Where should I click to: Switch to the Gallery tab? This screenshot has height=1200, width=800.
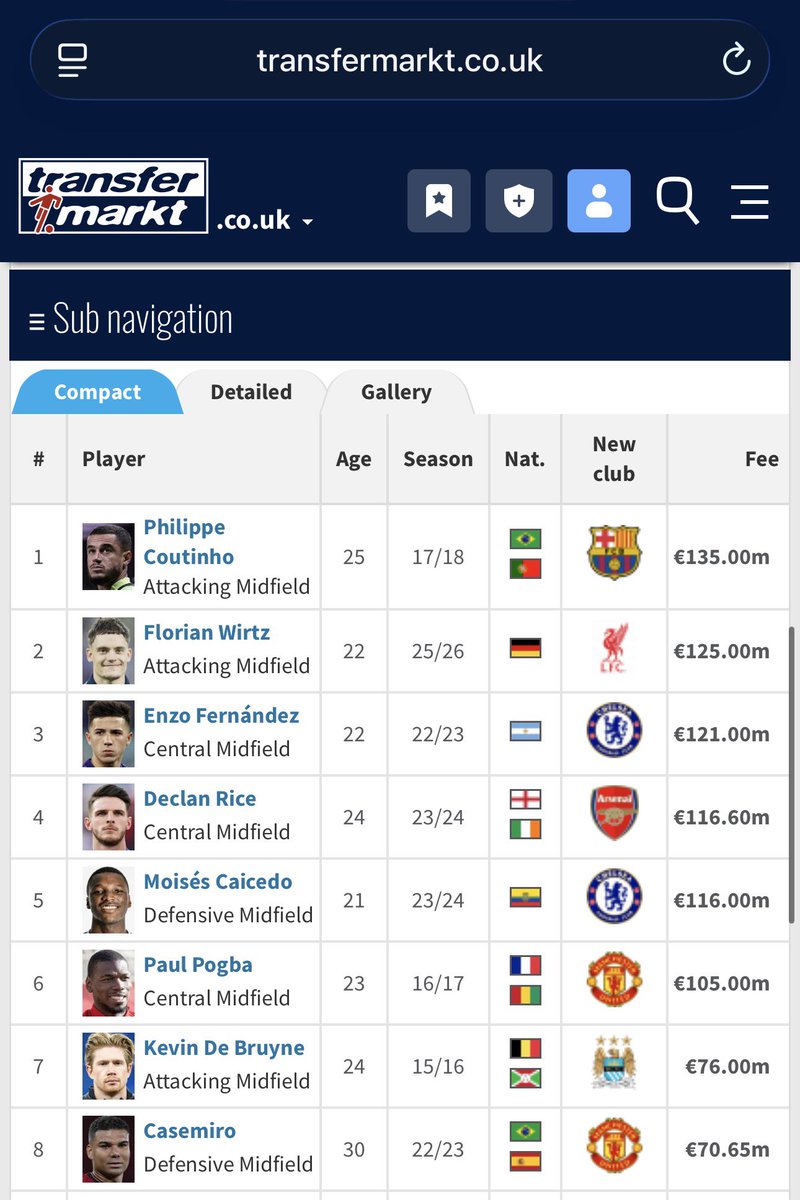point(397,392)
